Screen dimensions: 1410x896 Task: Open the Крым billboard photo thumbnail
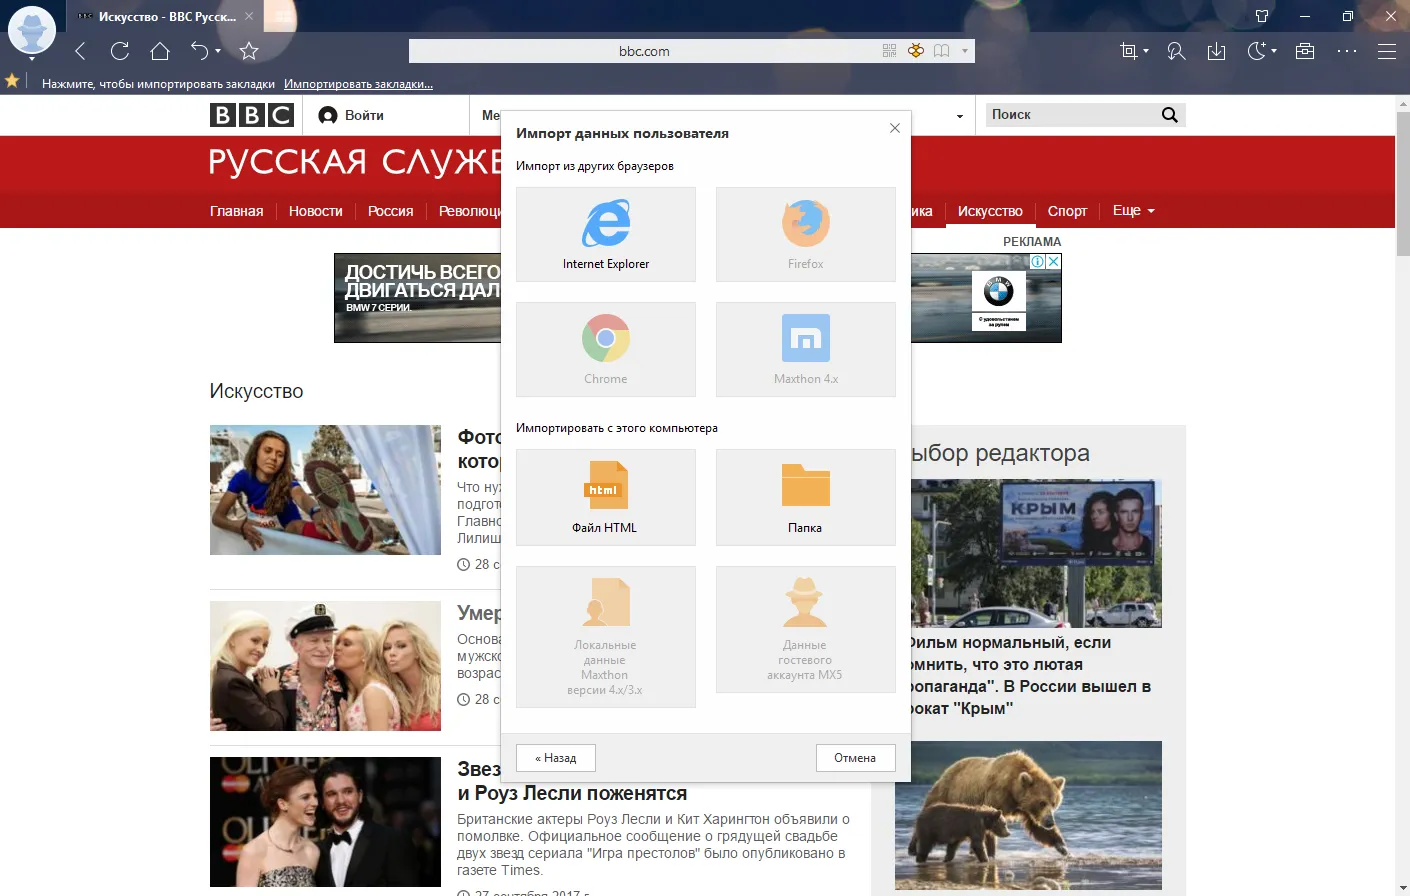tap(1036, 553)
